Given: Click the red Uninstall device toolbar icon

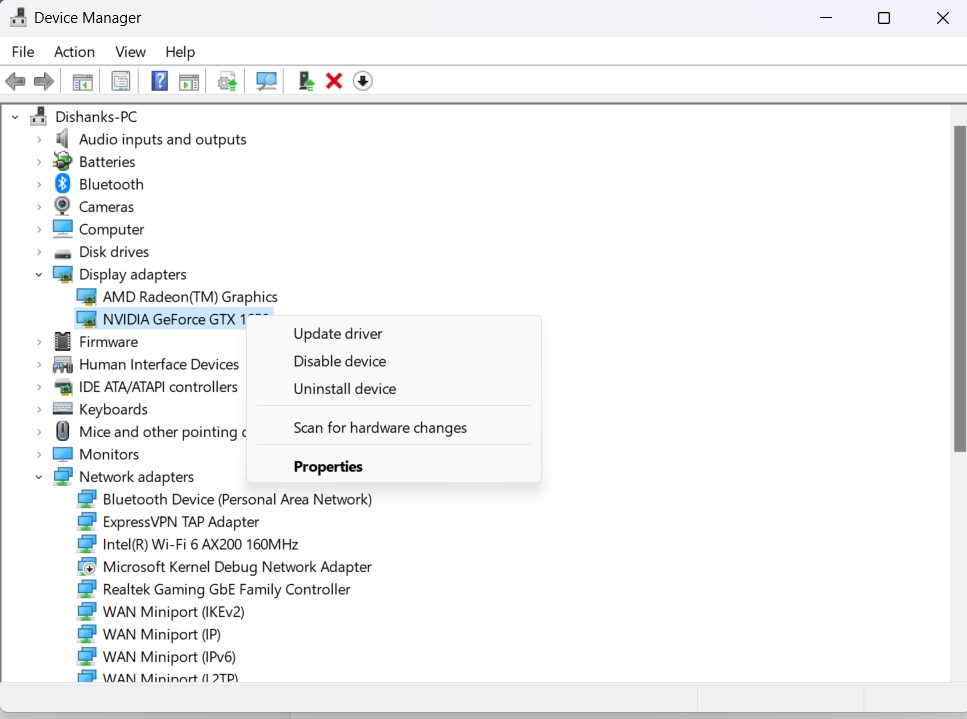Looking at the screenshot, I should tap(333, 80).
